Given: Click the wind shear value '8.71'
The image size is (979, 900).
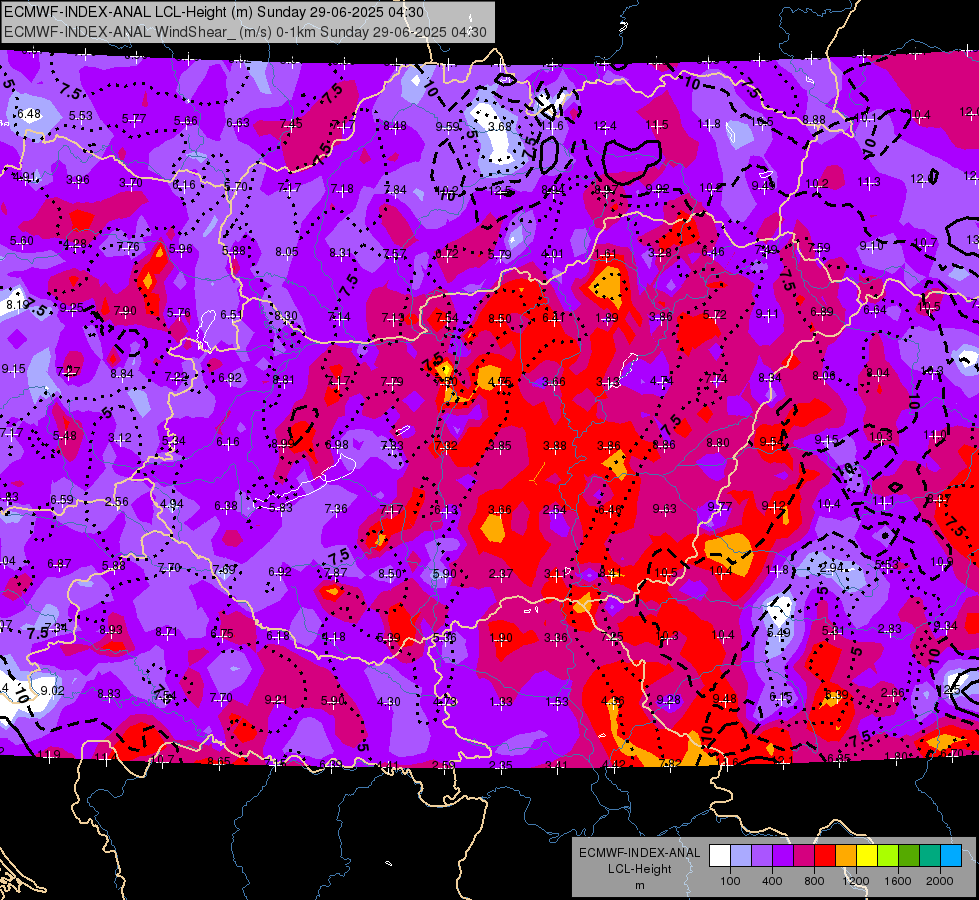Looking at the screenshot, I should (x=166, y=632).
